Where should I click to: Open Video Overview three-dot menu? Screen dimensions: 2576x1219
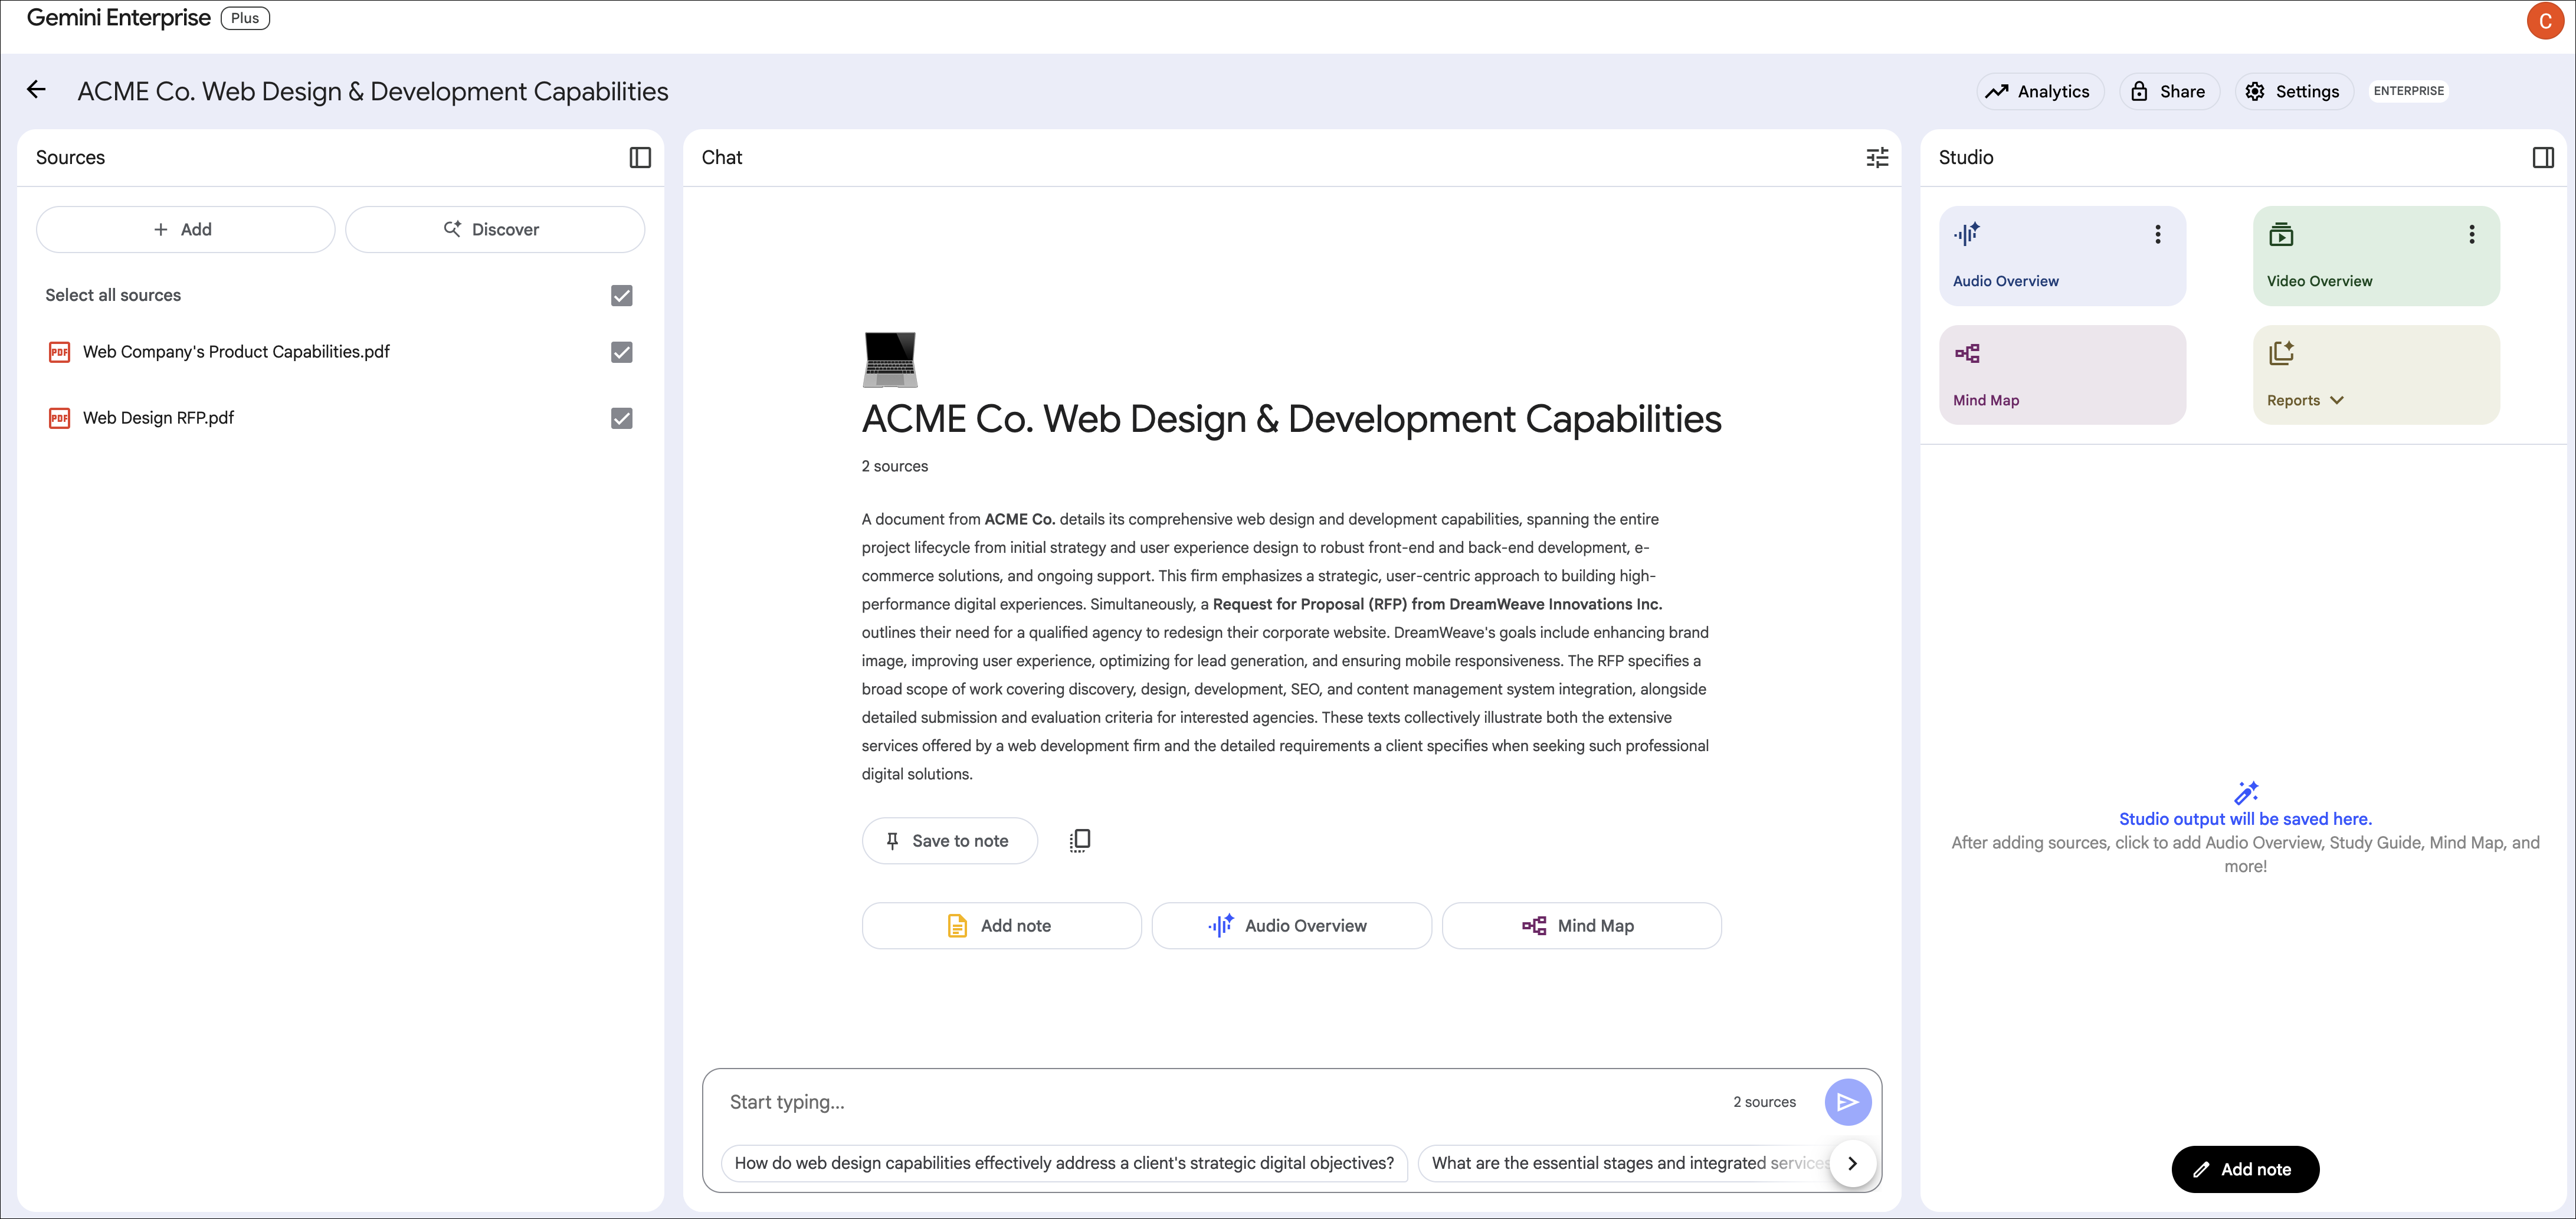pyautogui.click(x=2471, y=234)
